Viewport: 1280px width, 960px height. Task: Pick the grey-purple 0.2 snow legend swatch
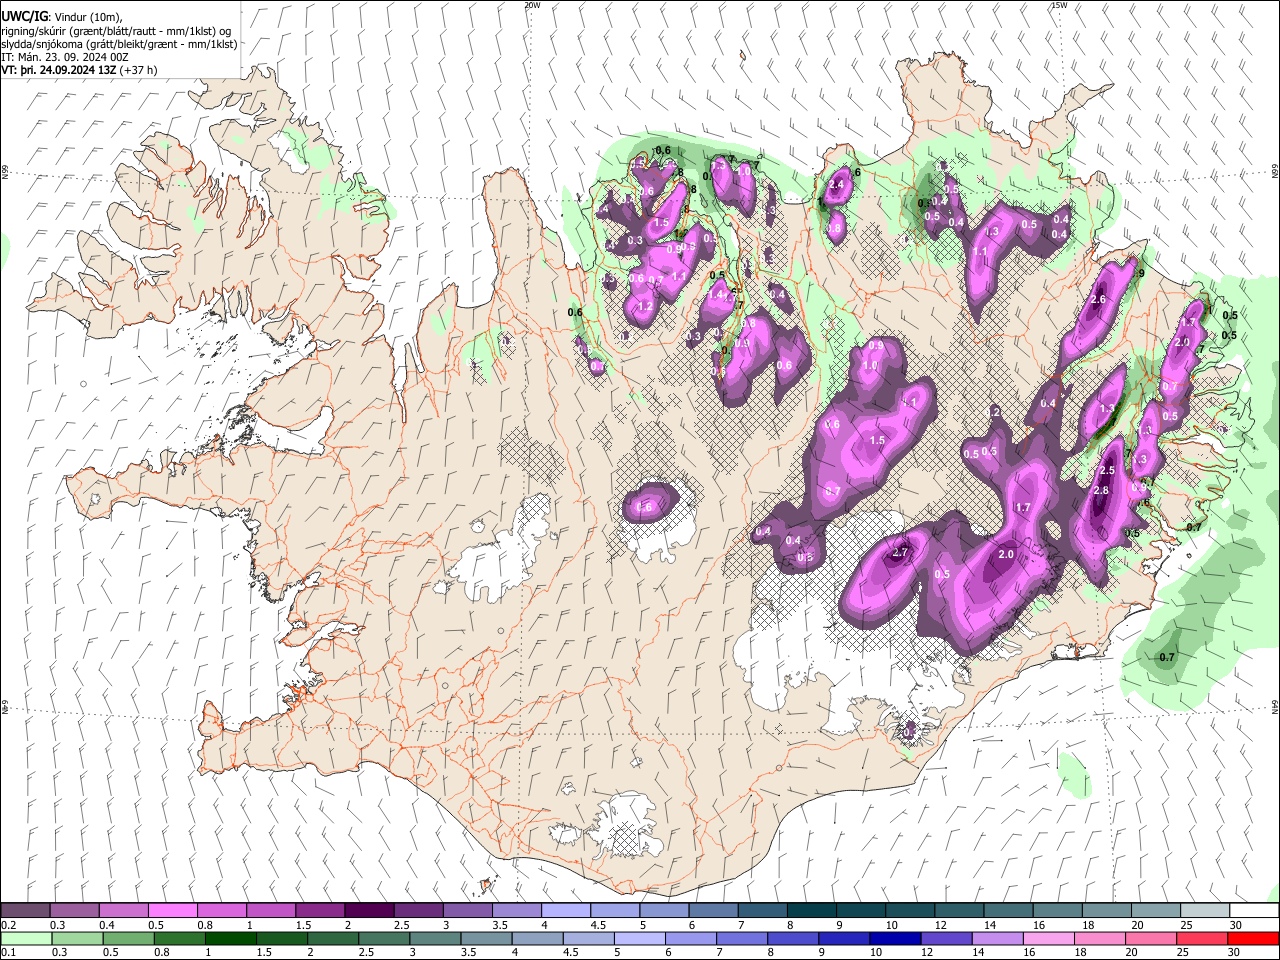pos(25,910)
